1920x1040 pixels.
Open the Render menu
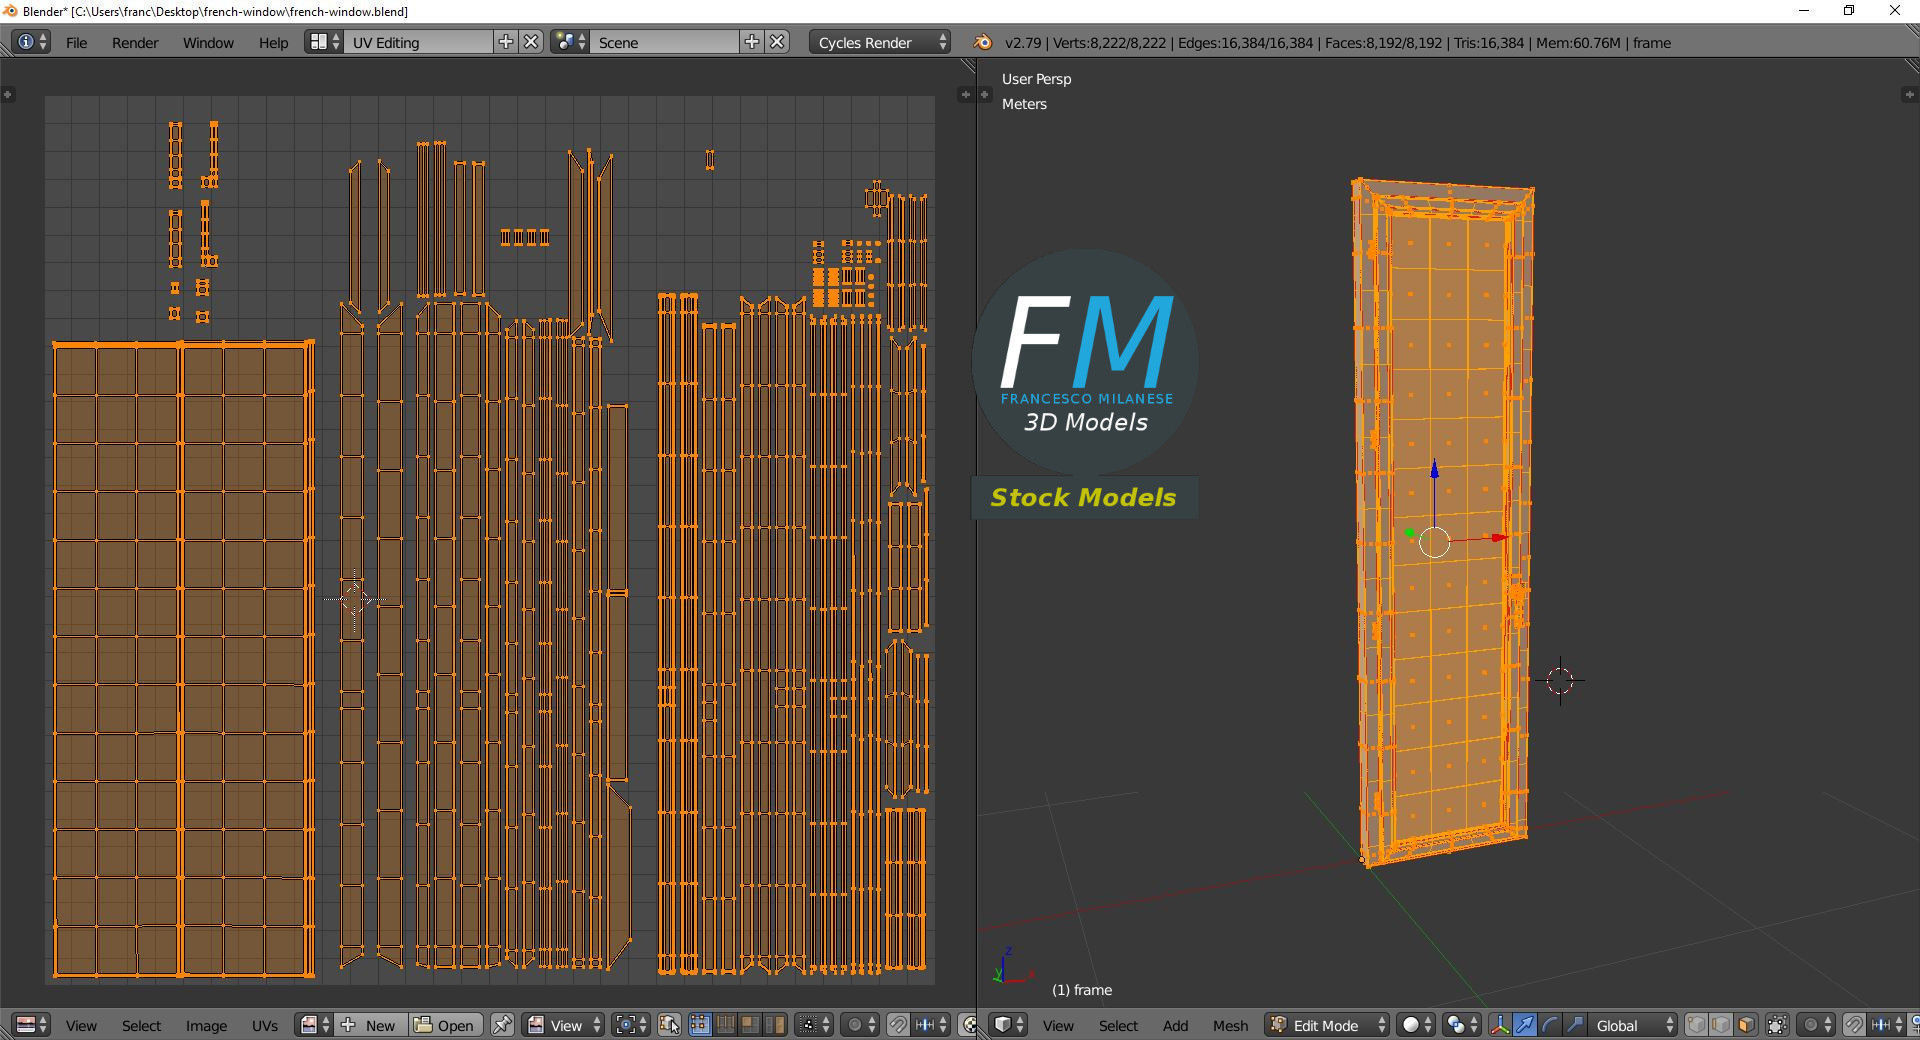pos(135,42)
